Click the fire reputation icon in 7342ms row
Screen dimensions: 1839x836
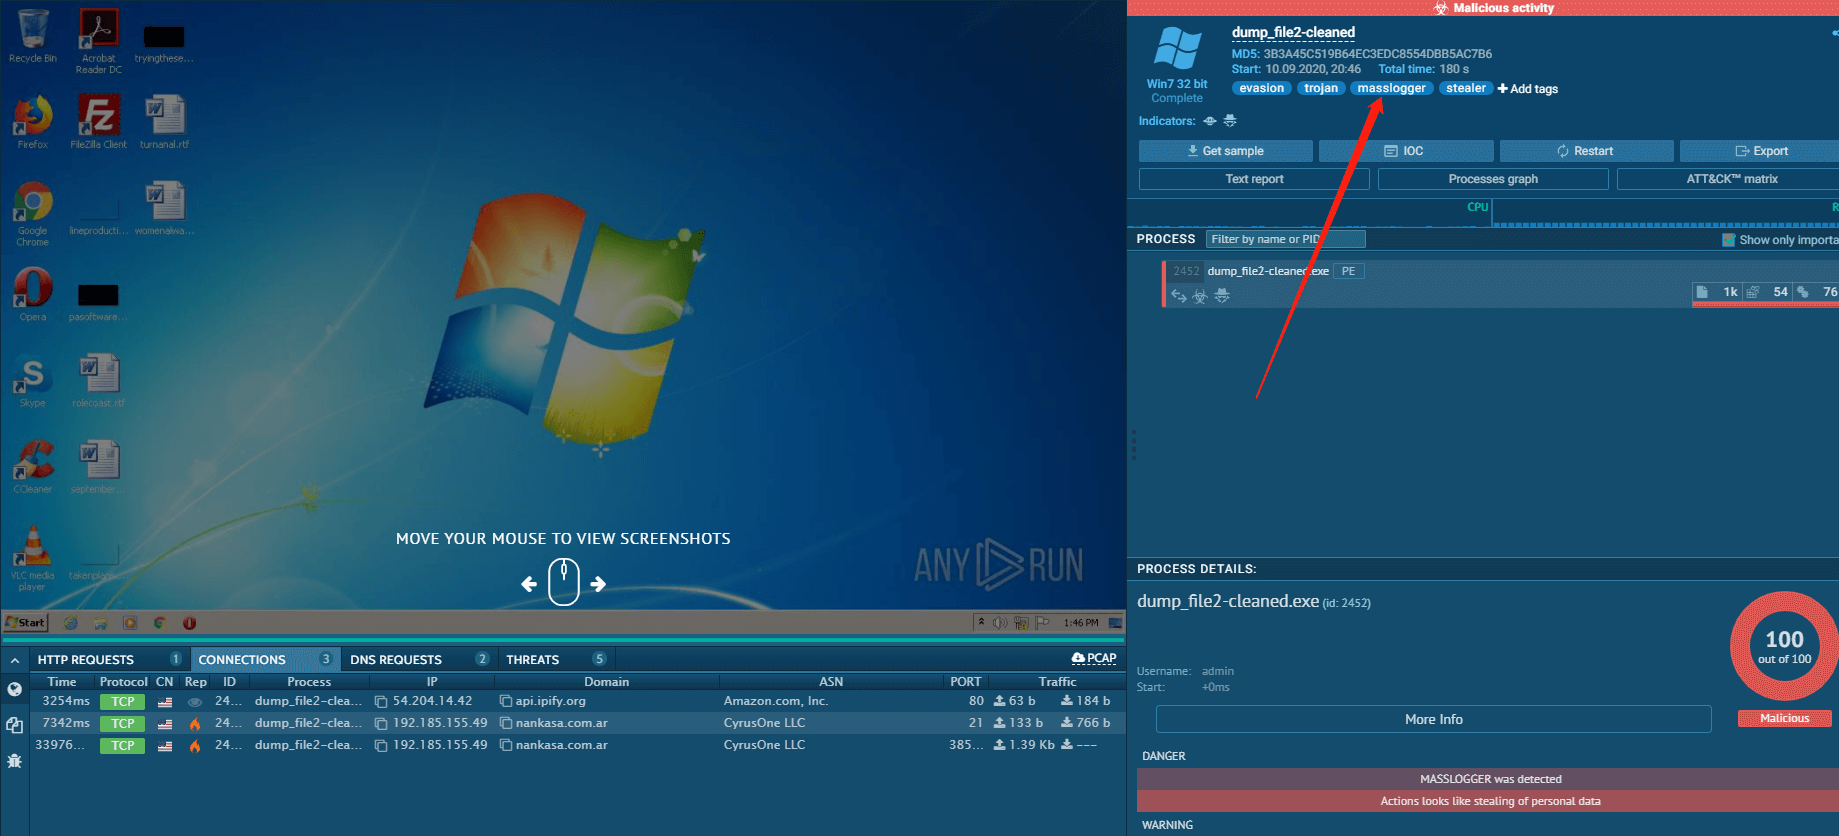pos(195,724)
